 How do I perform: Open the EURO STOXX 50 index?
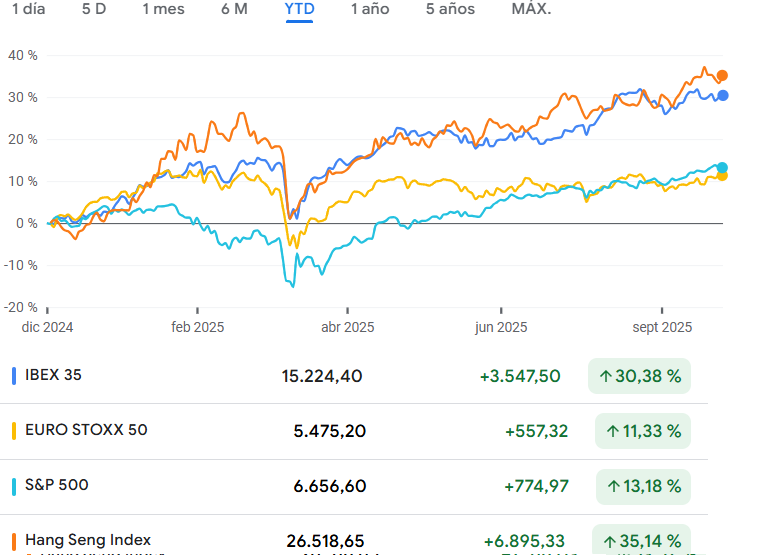click(x=86, y=431)
